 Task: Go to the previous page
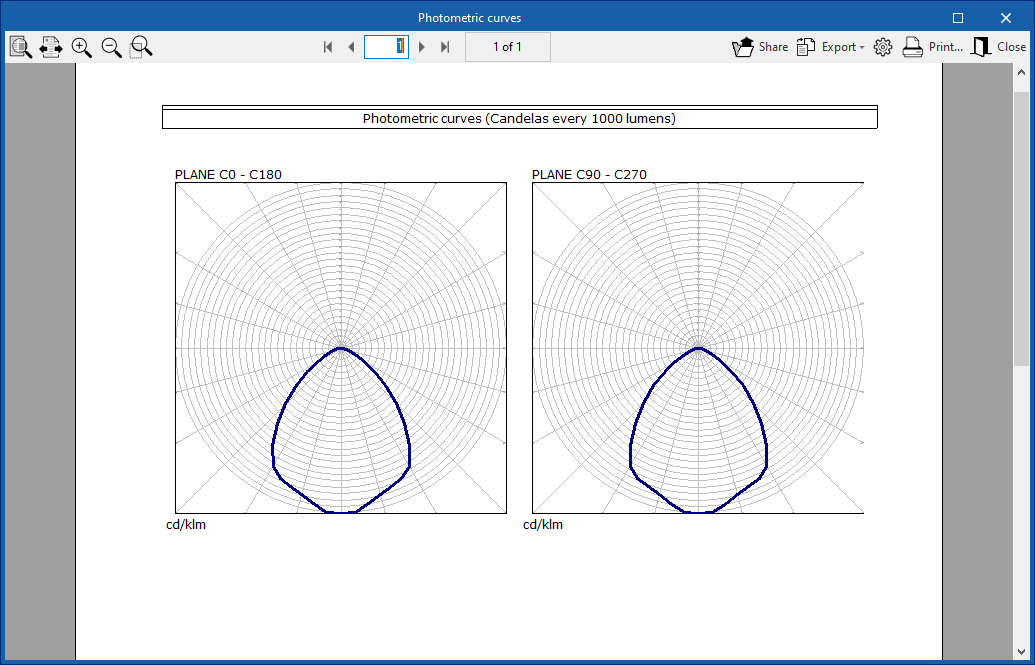tap(351, 47)
